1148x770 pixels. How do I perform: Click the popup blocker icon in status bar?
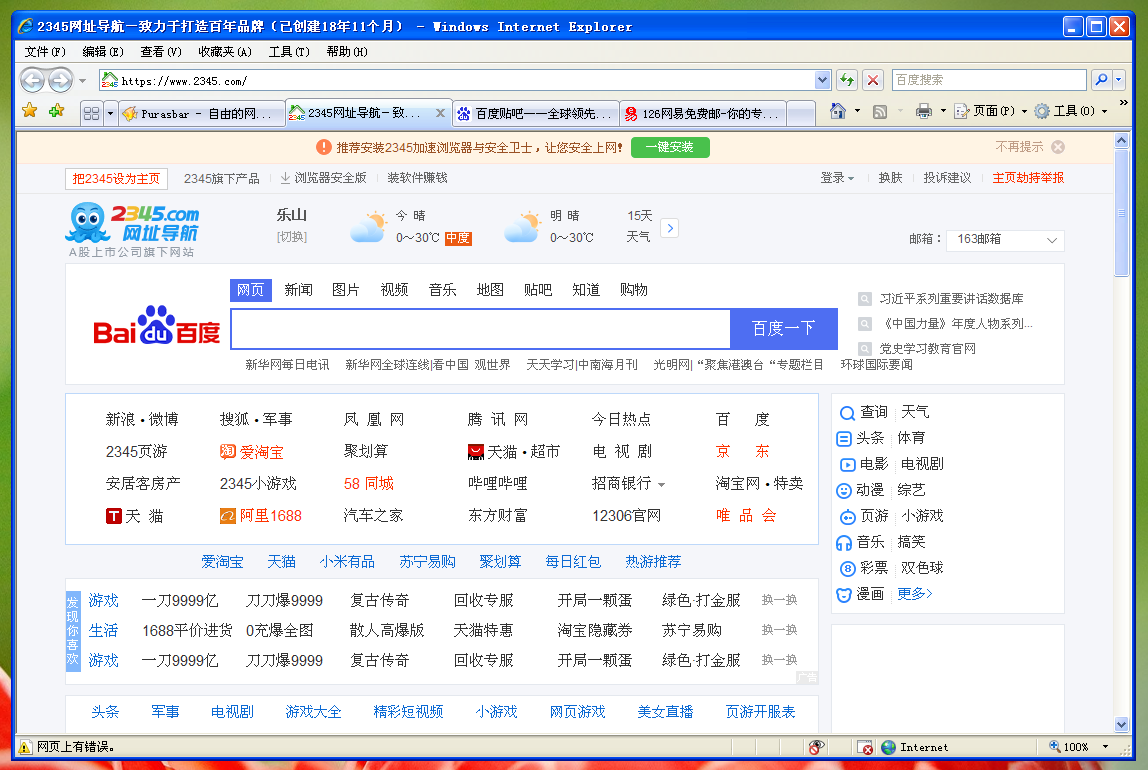pyautogui.click(x=865, y=747)
